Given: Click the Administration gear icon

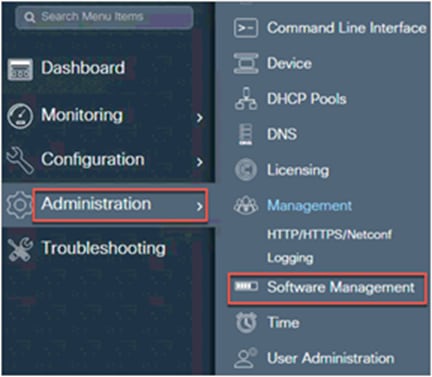Looking at the screenshot, I should [x=19, y=204].
